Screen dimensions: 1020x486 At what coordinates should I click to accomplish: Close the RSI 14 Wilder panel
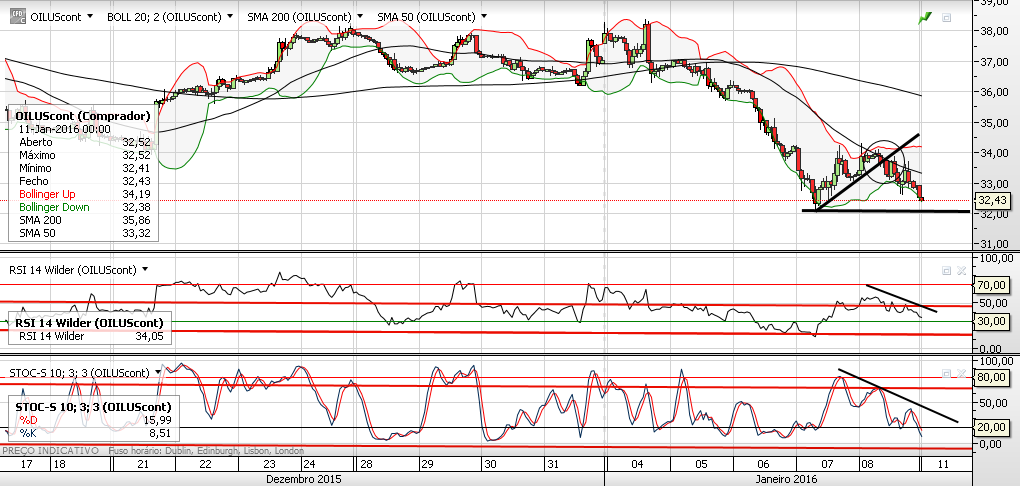(x=962, y=270)
